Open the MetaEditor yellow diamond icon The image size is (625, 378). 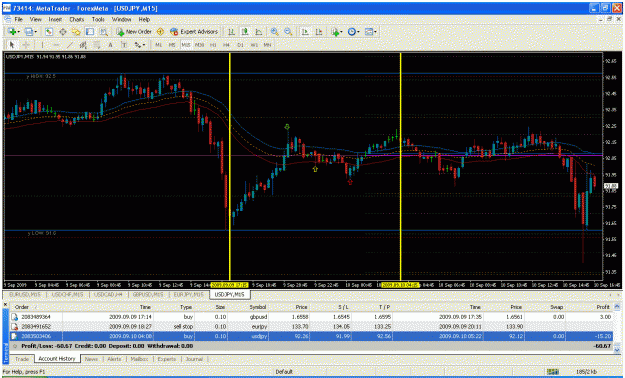[160, 32]
